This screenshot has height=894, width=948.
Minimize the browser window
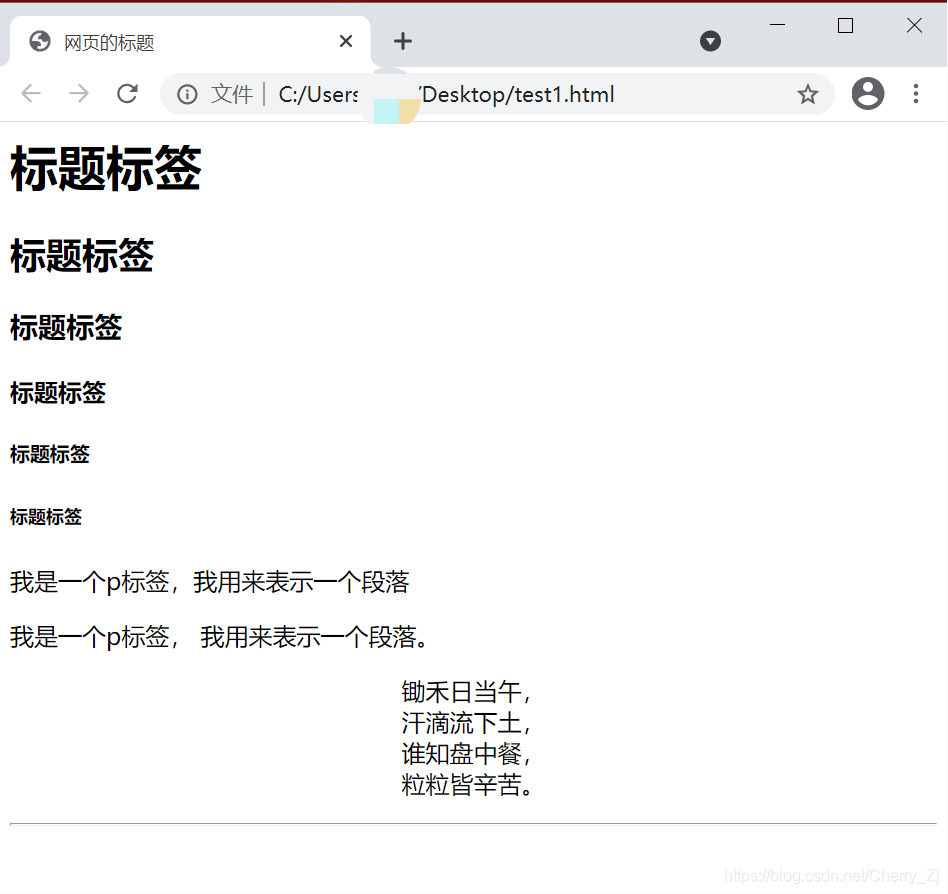pos(777,25)
